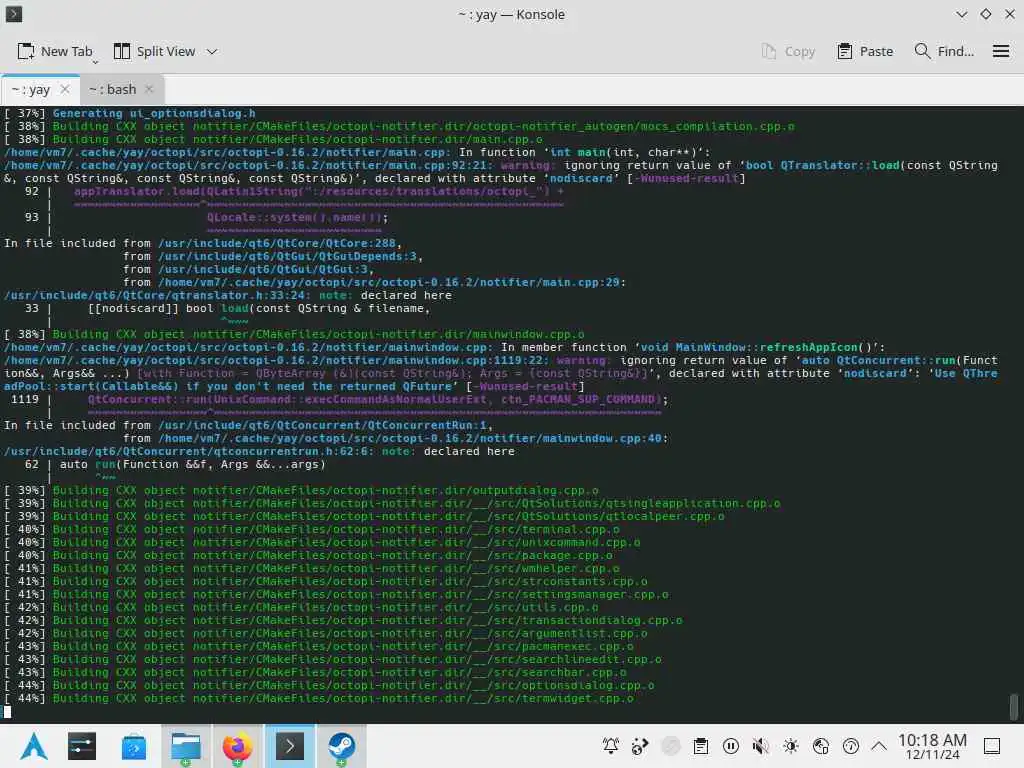Open System Settings from the taskbar
Image resolution: width=1024 pixels, height=768 pixels.
[x=82, y=746]
